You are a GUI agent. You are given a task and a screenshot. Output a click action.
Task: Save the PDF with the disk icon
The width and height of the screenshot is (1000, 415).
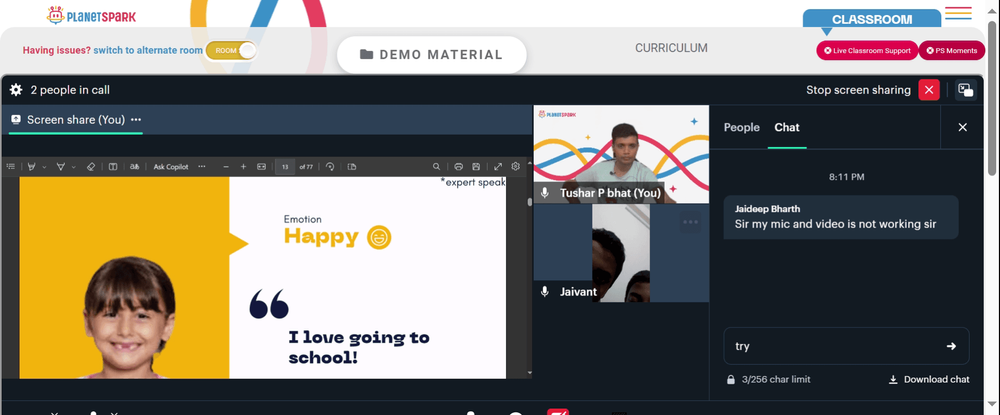pyautogui.click(x=476, y=166)
